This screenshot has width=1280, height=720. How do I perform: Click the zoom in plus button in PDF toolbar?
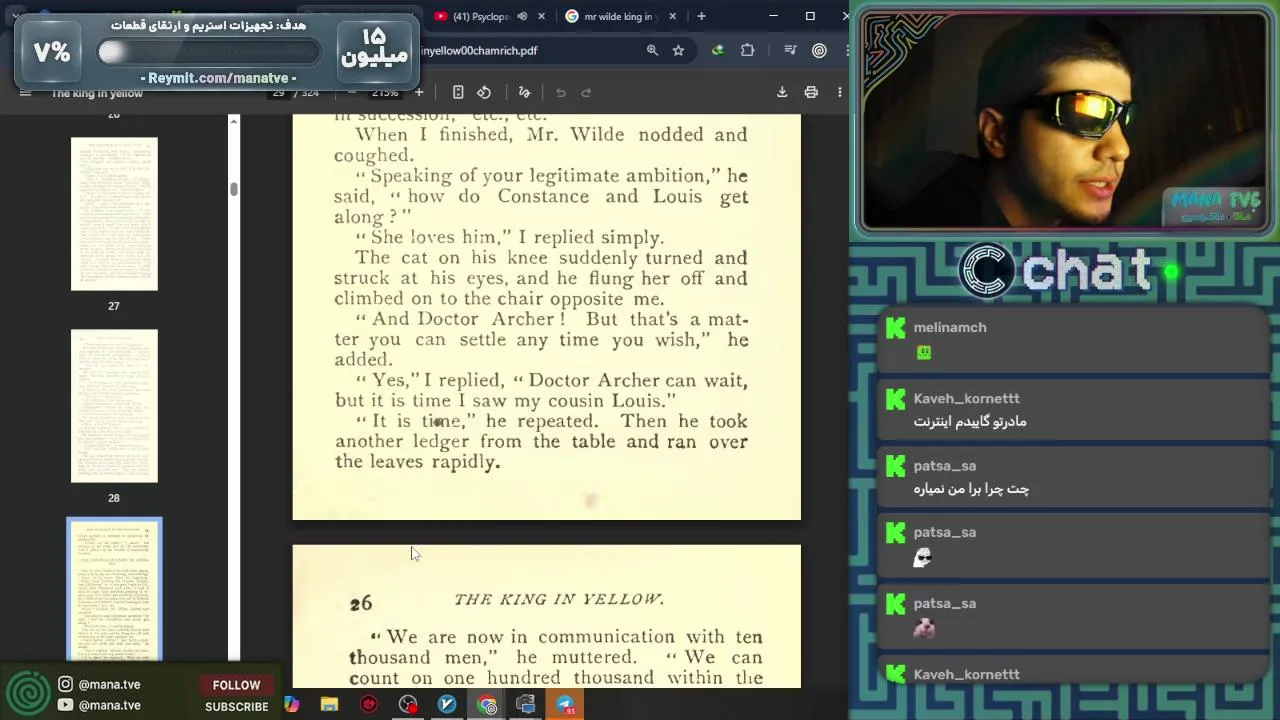pos(419,92)
